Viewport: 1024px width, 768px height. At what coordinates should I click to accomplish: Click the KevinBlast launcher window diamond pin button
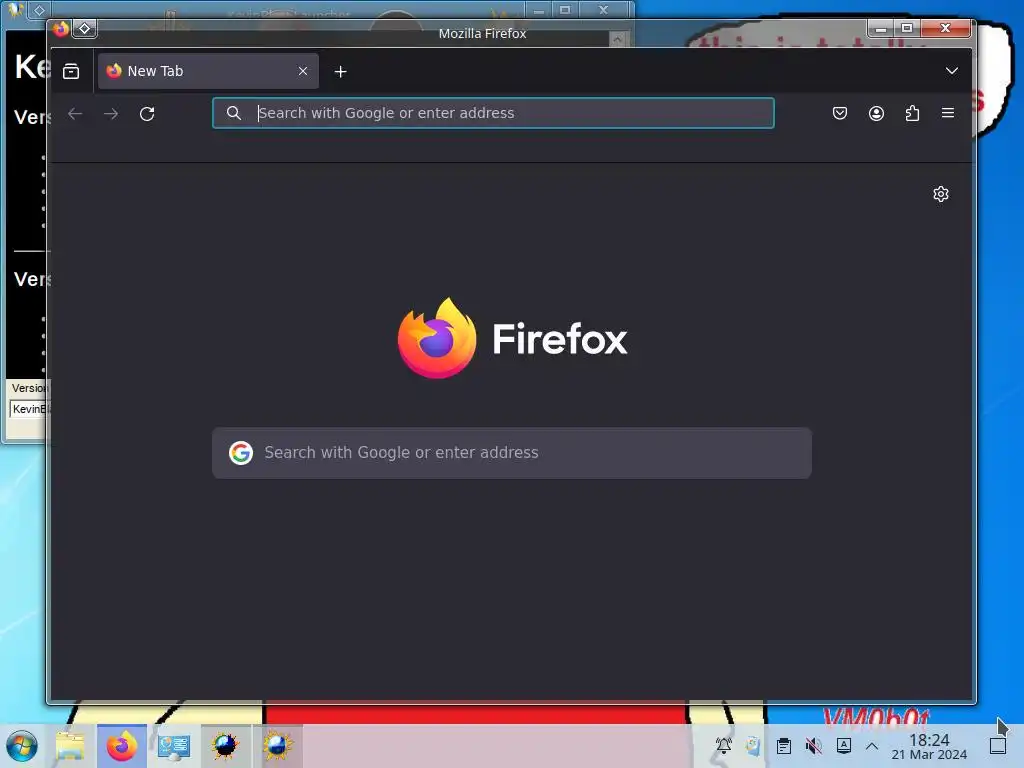39,10
